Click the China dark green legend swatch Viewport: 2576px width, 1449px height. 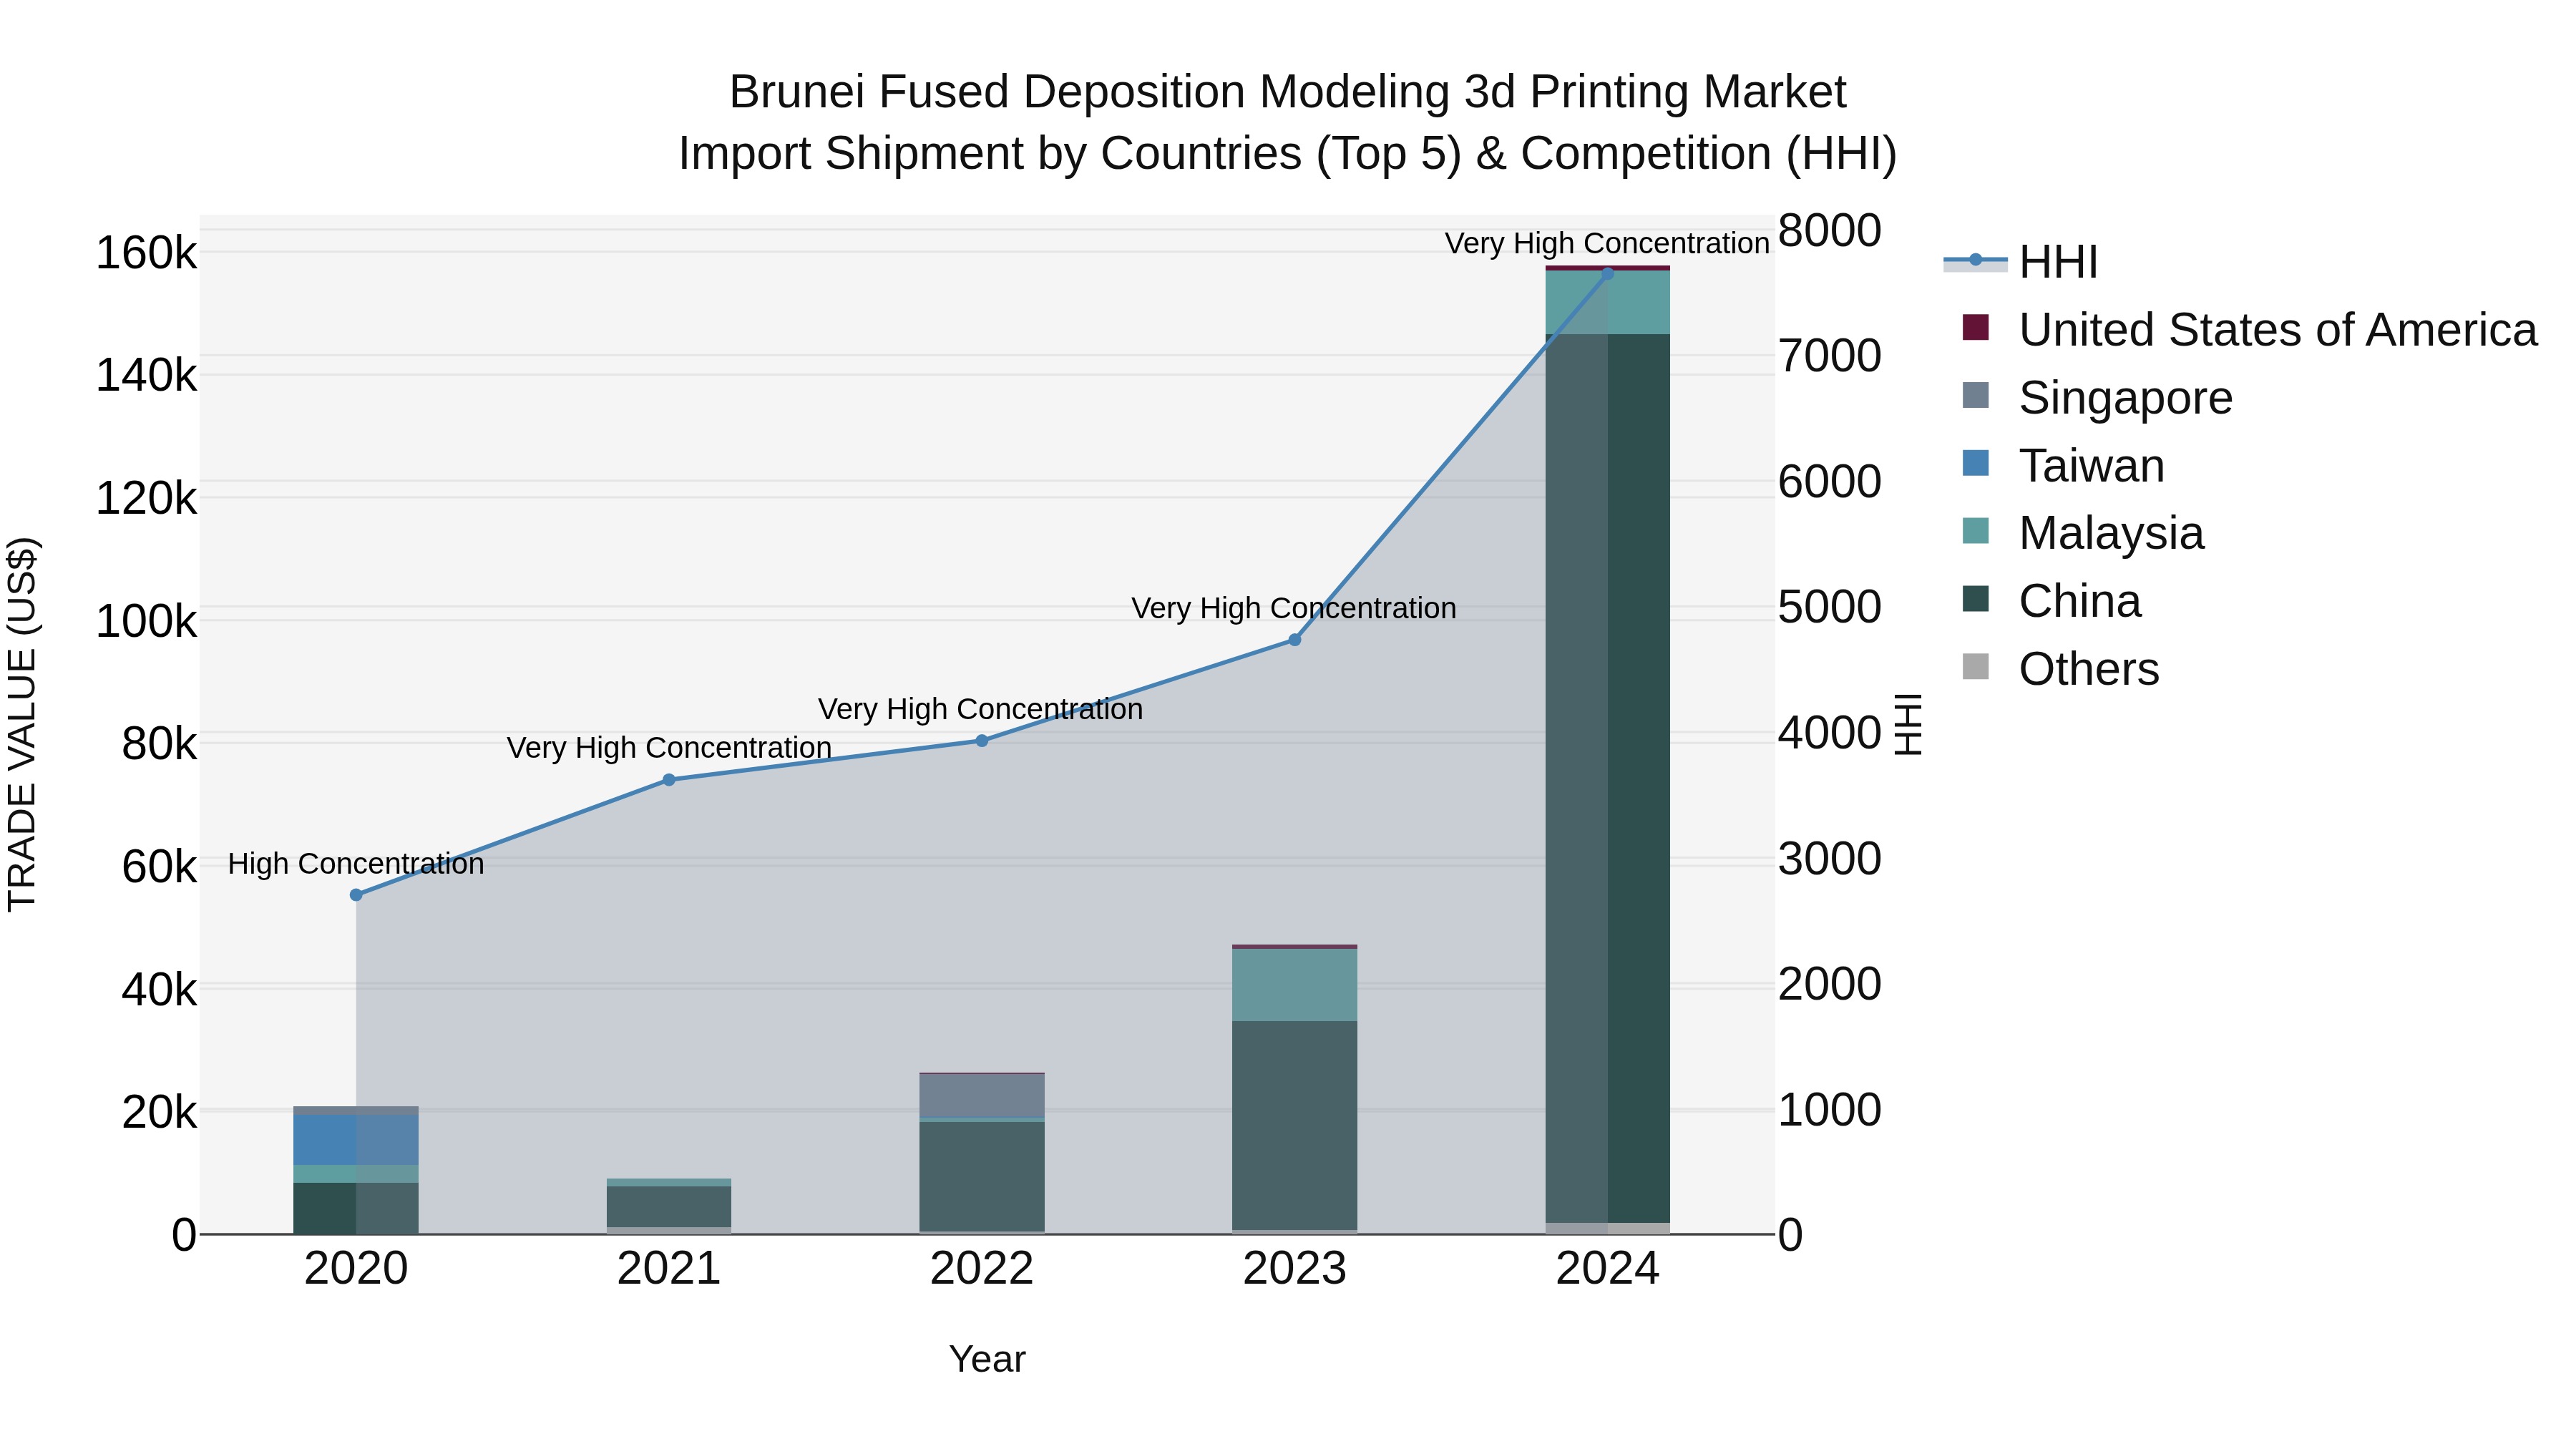[x=1975, y=598]
